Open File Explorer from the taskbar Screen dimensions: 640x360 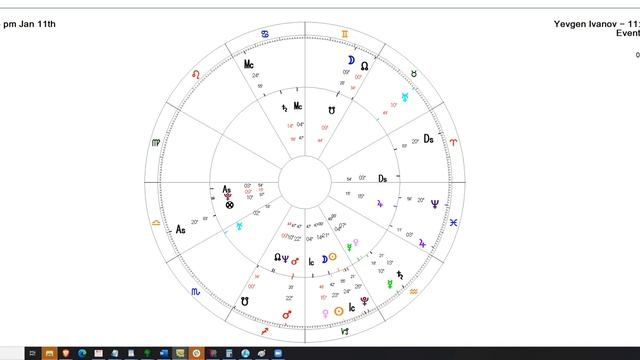click(49, 353)
